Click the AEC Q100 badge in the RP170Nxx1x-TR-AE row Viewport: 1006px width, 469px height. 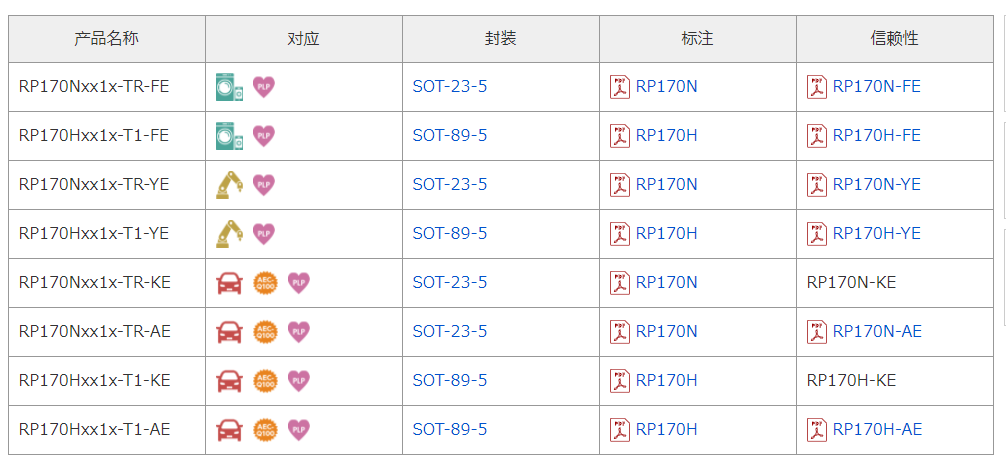point(265,332)
